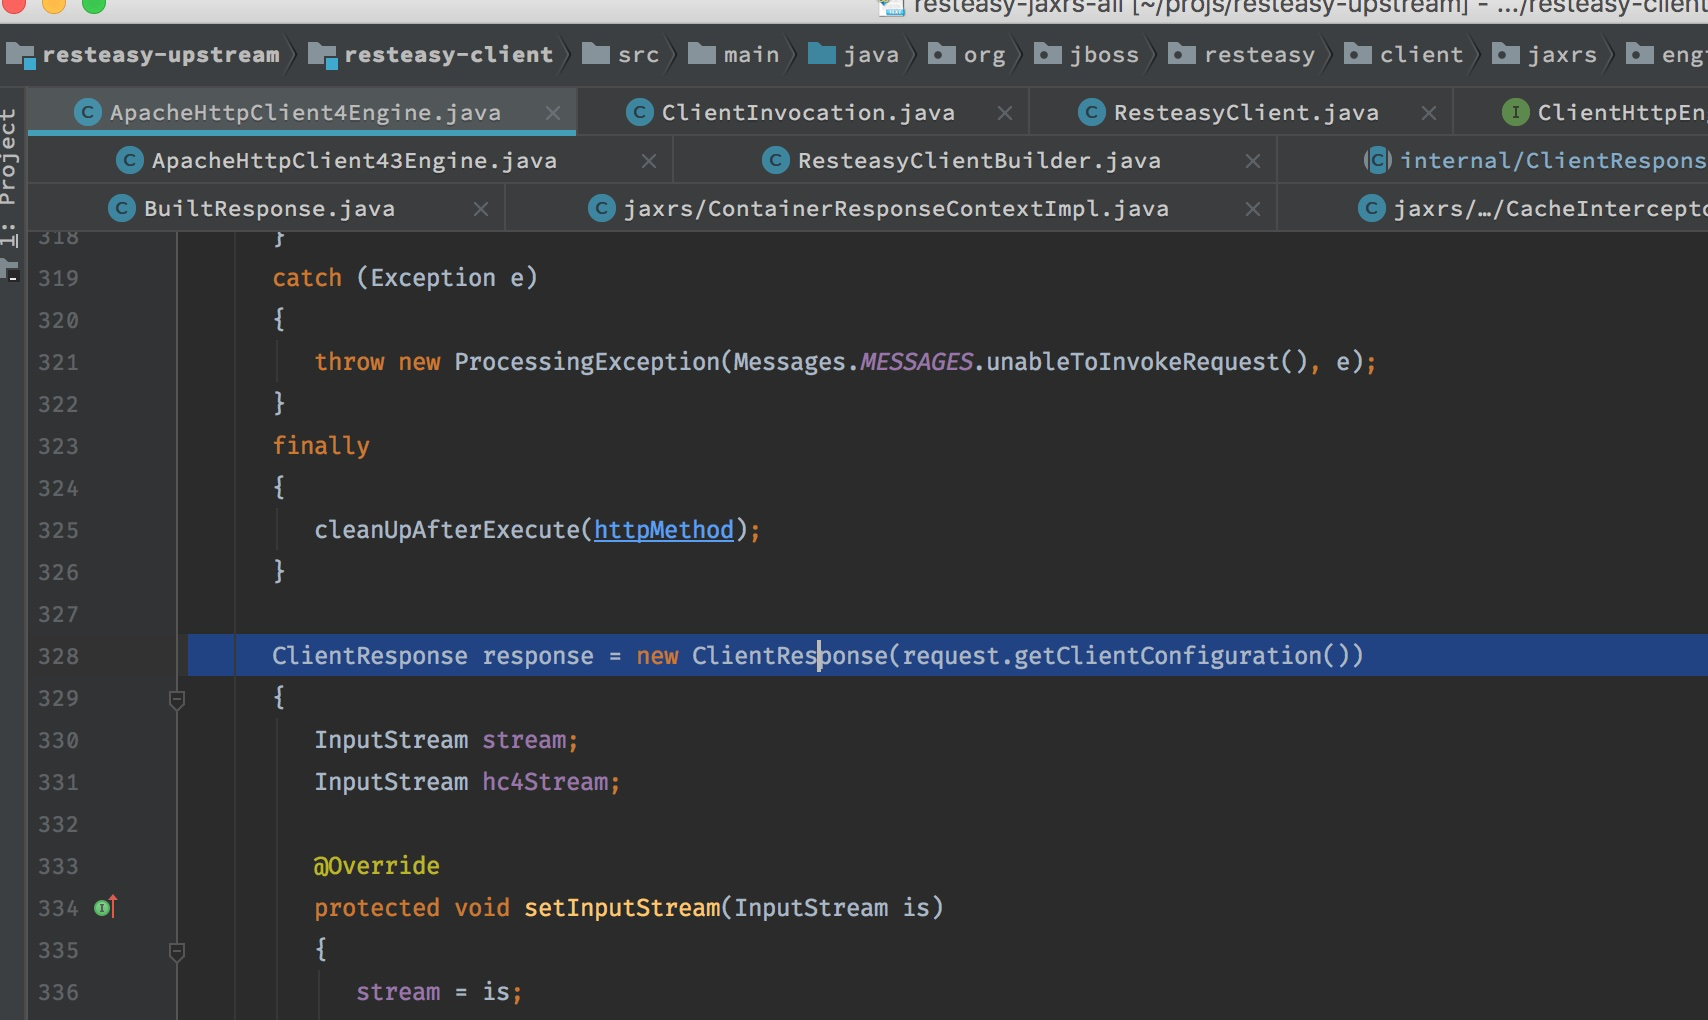Close ApacheHttpClient4Engine.java tab
This screenshot has width=1708, height=1020.
(x=552, y=113)
